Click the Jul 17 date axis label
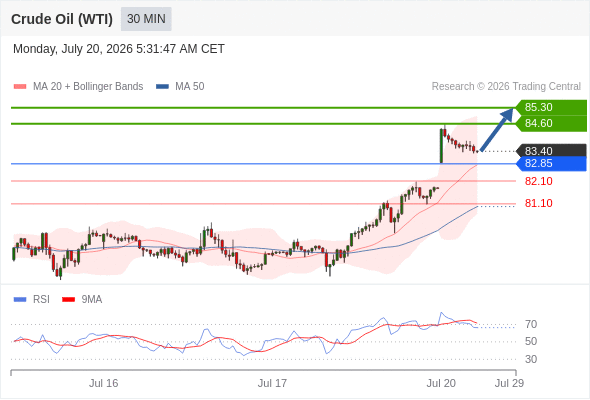 coord(272,383)
